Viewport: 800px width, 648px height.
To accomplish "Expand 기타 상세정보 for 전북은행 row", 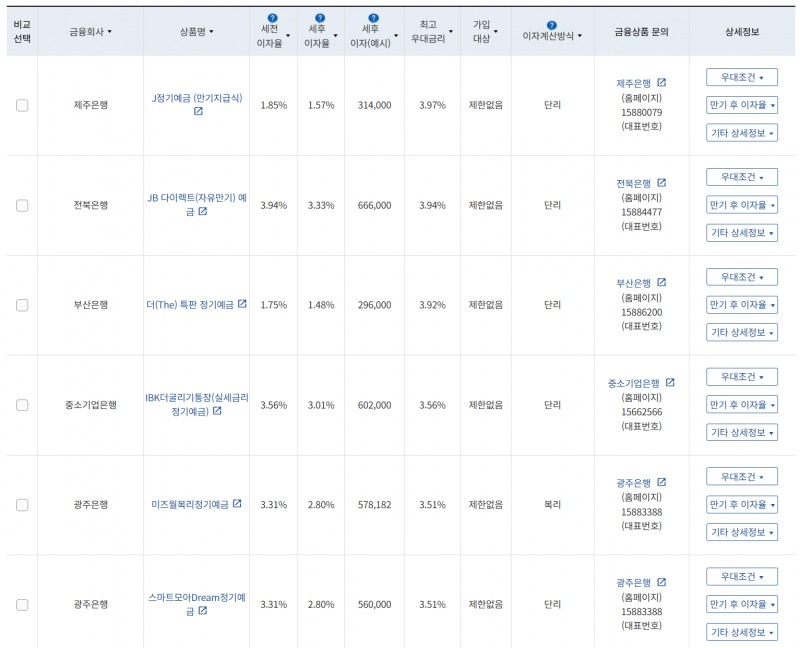I will click(x=742, y=233).
